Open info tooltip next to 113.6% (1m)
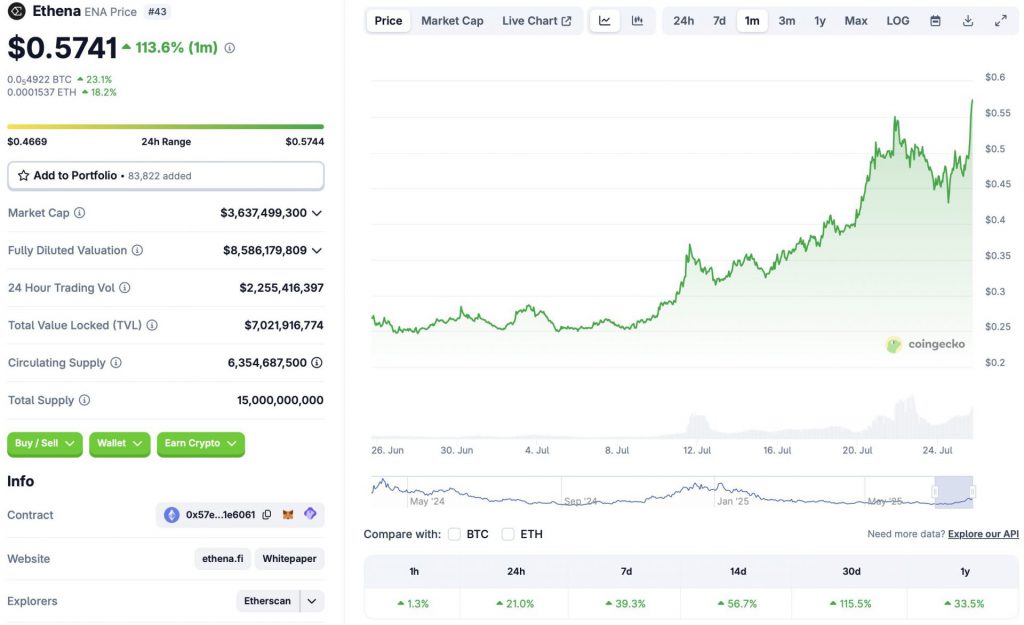The image size is (1024, 625). [230, 48]
